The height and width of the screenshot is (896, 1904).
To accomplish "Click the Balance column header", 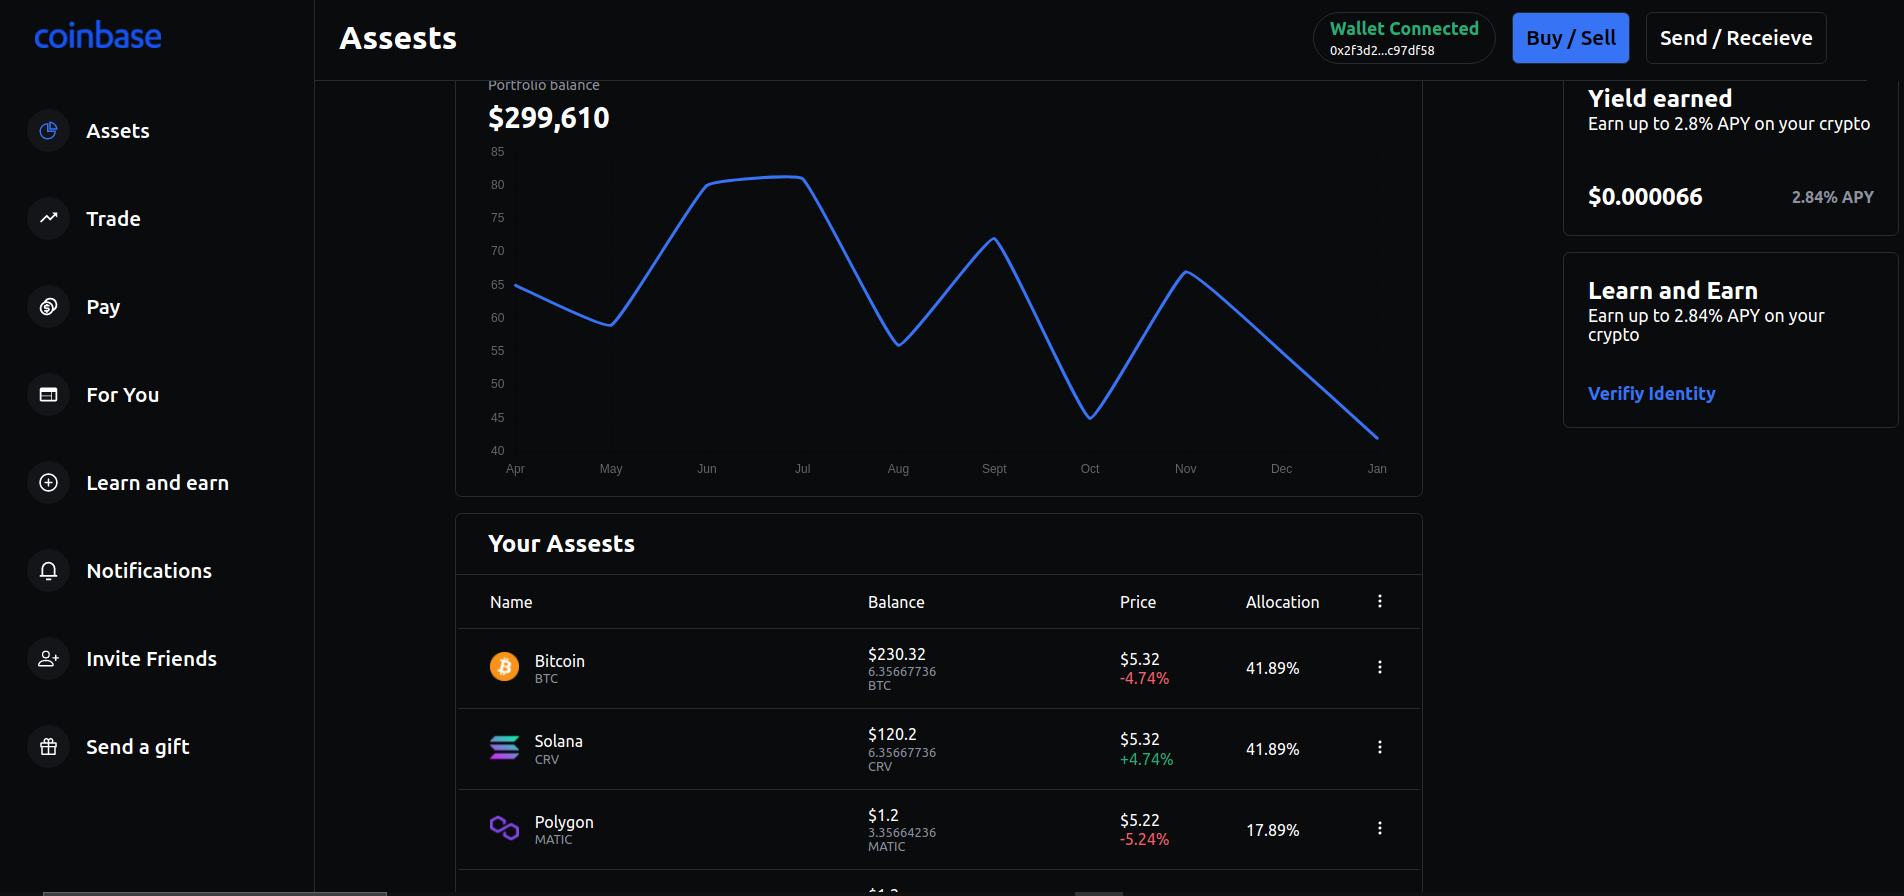I will (896, 602).
